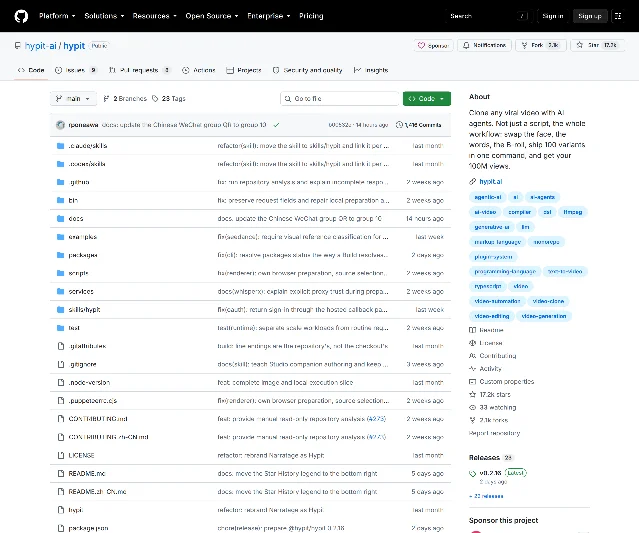Open the test folder
The image size is (639, 533).
(x=74, y=328)
